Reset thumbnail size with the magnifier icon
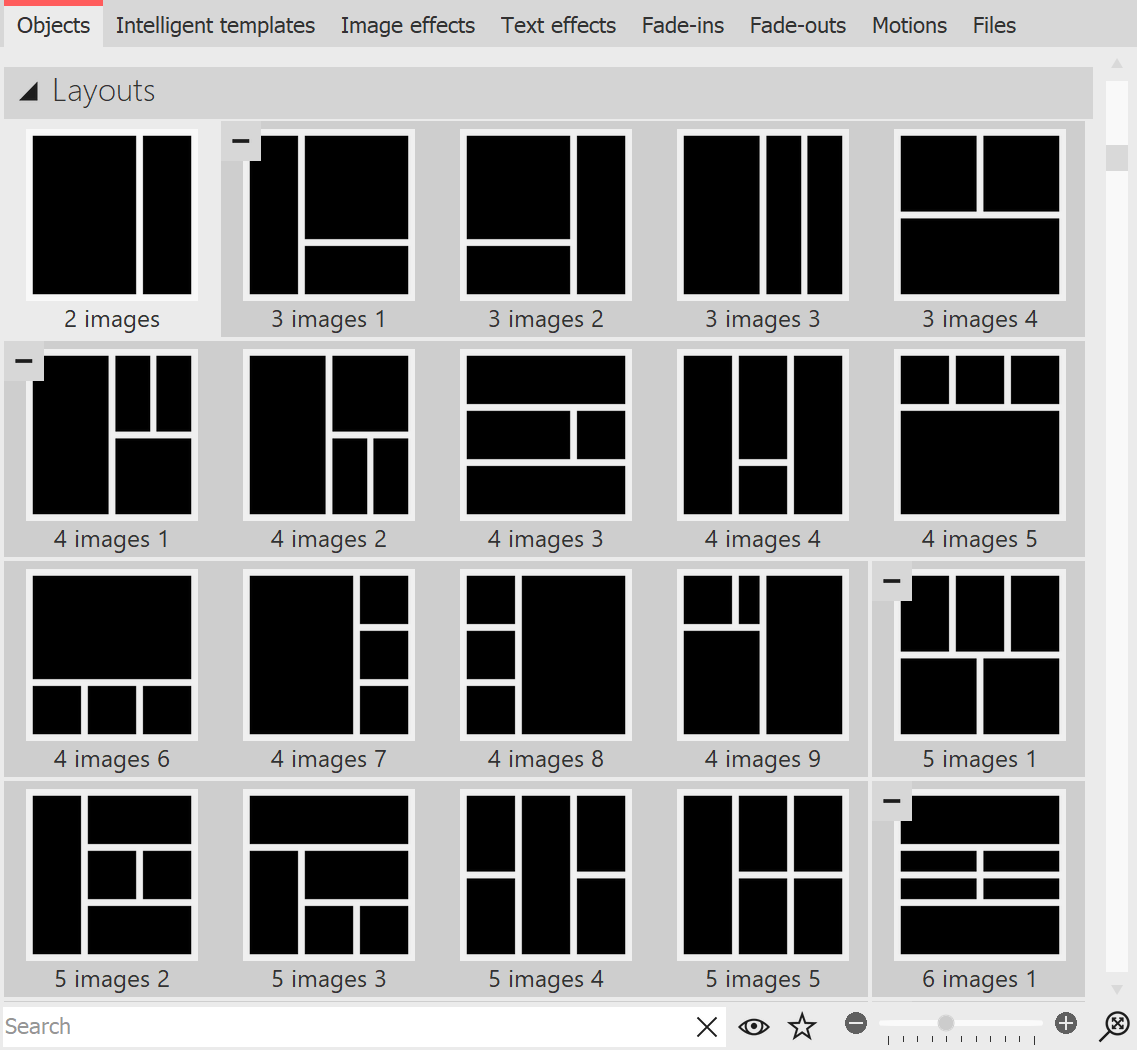 tap(1114, 1026)
